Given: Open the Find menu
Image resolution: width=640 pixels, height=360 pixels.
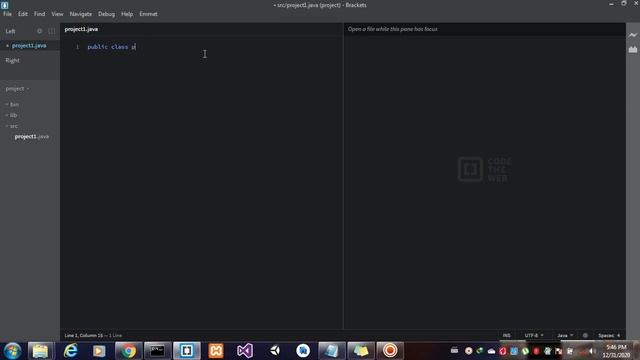Looking at the screenshot, I should point(40,14).
